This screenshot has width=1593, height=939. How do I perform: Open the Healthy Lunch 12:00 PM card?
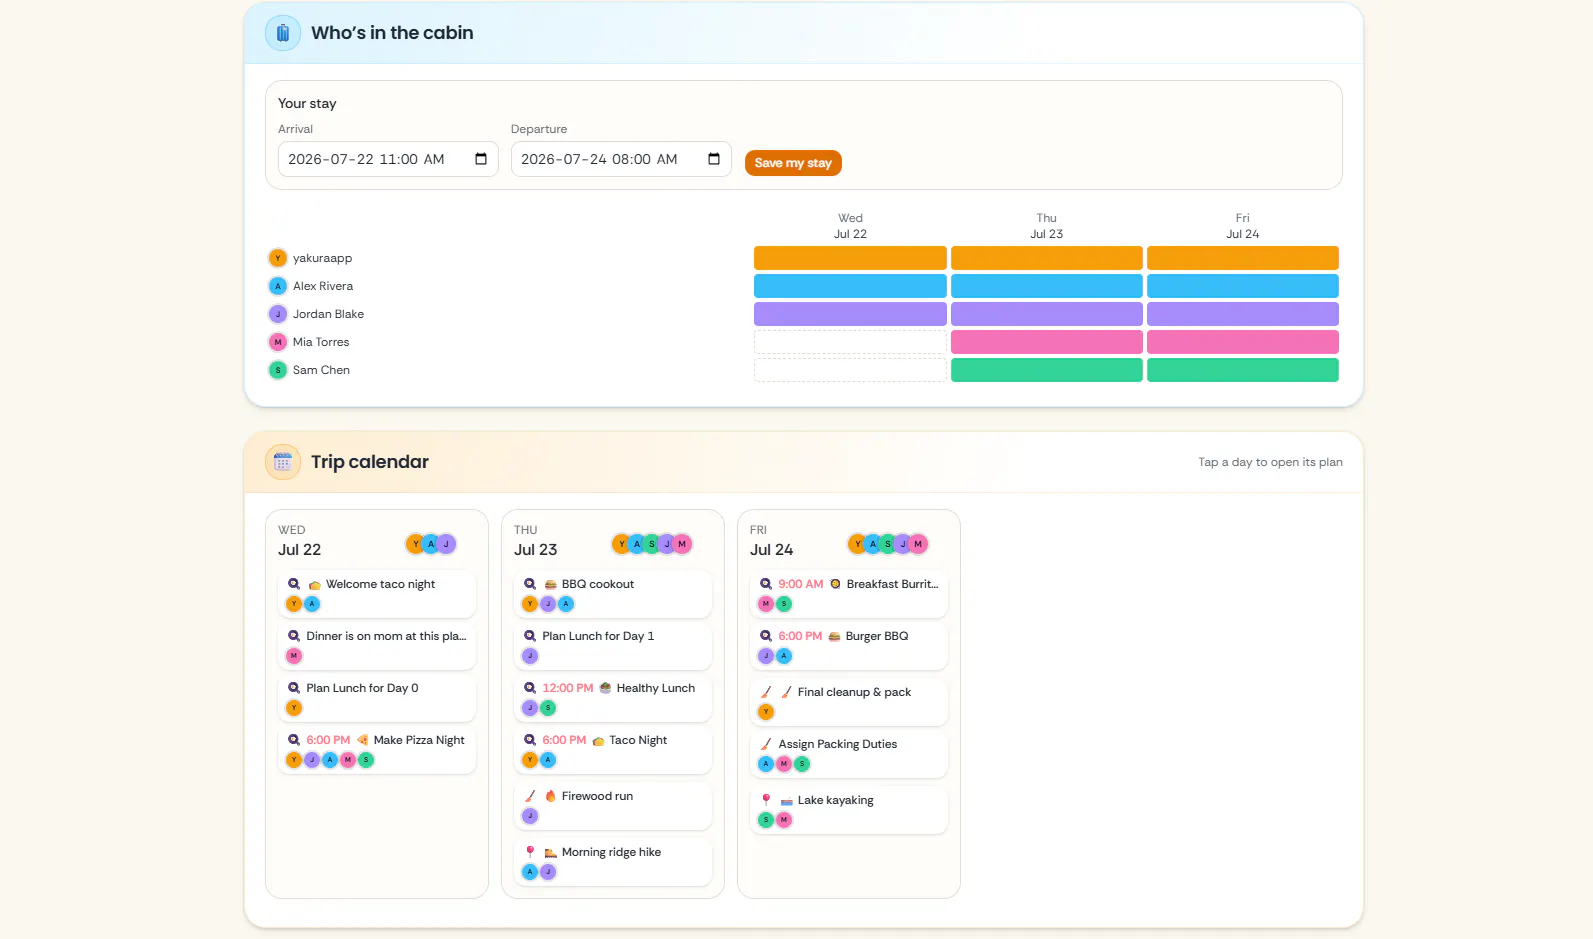(x=612, y=697)
